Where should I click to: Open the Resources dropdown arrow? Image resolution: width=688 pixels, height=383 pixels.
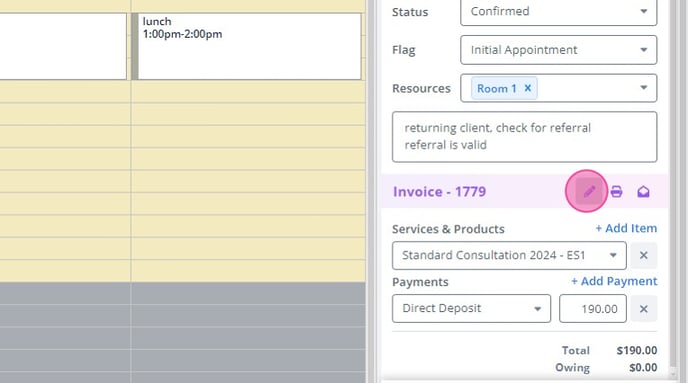click(x=643, y=88)
